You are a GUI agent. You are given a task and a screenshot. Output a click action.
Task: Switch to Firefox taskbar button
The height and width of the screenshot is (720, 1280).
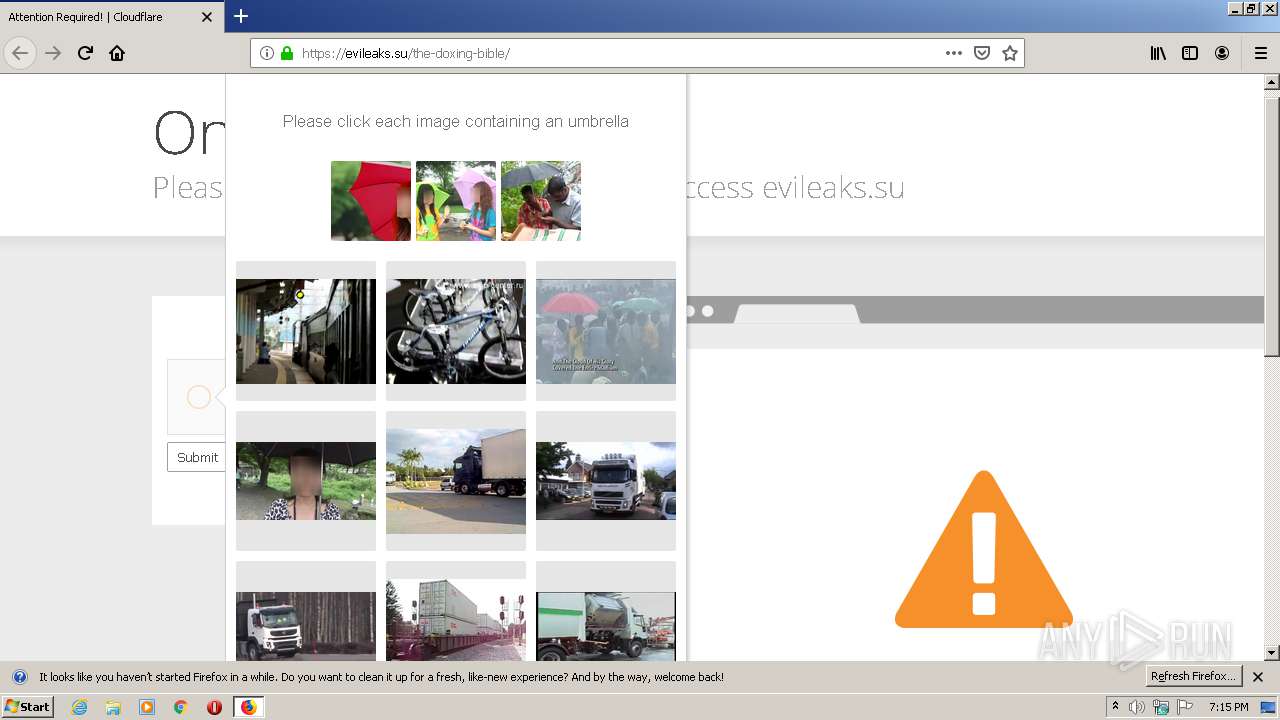[x=248, y=707]
